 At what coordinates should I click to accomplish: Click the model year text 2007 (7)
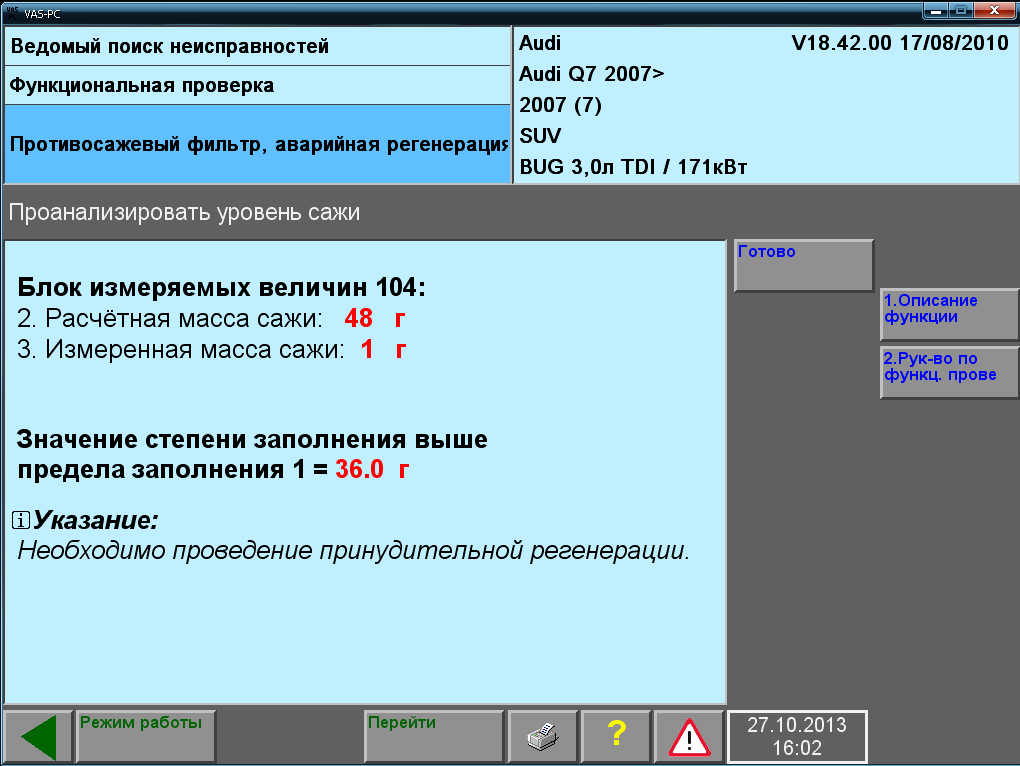point(560,105)
